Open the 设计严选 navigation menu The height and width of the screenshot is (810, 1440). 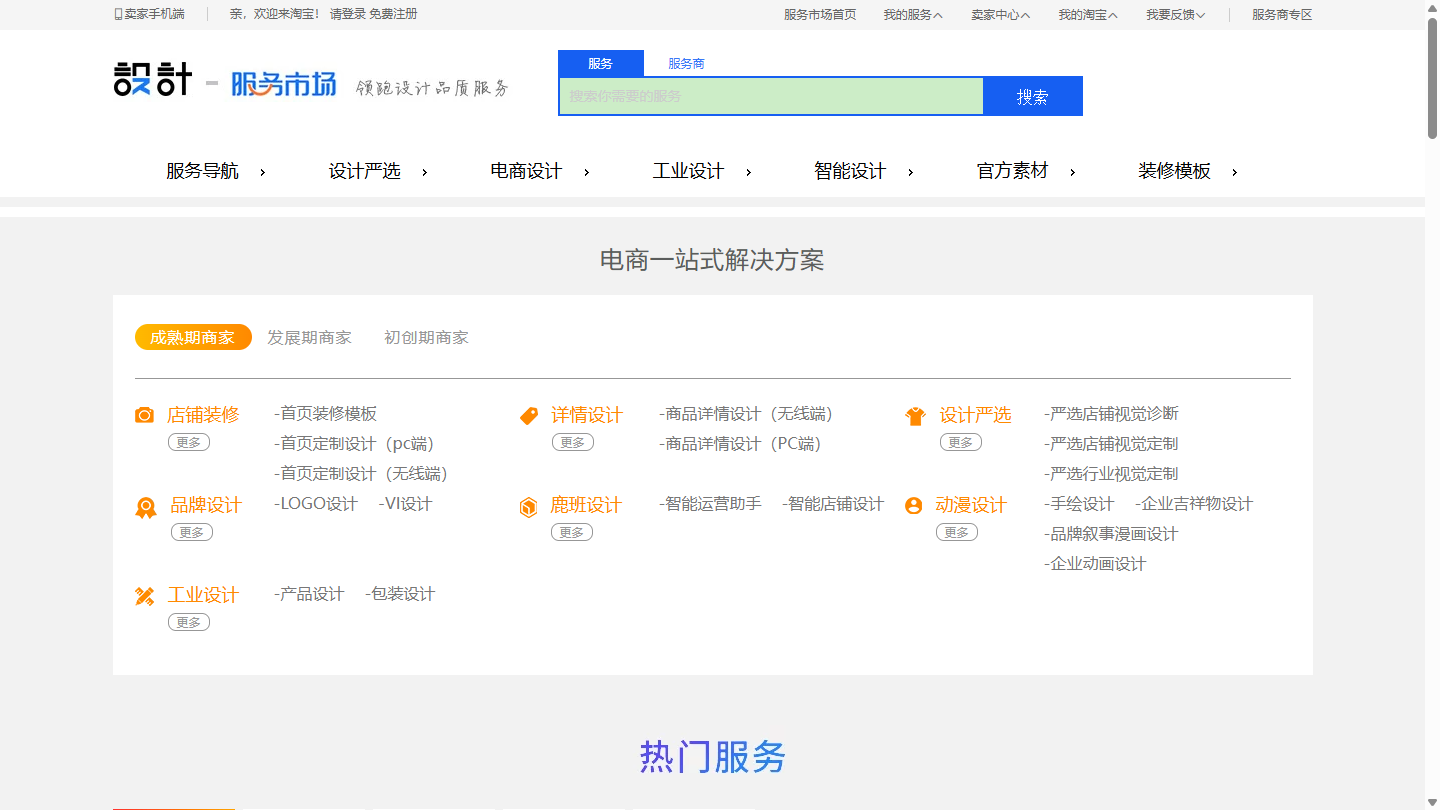pos(378,171)
